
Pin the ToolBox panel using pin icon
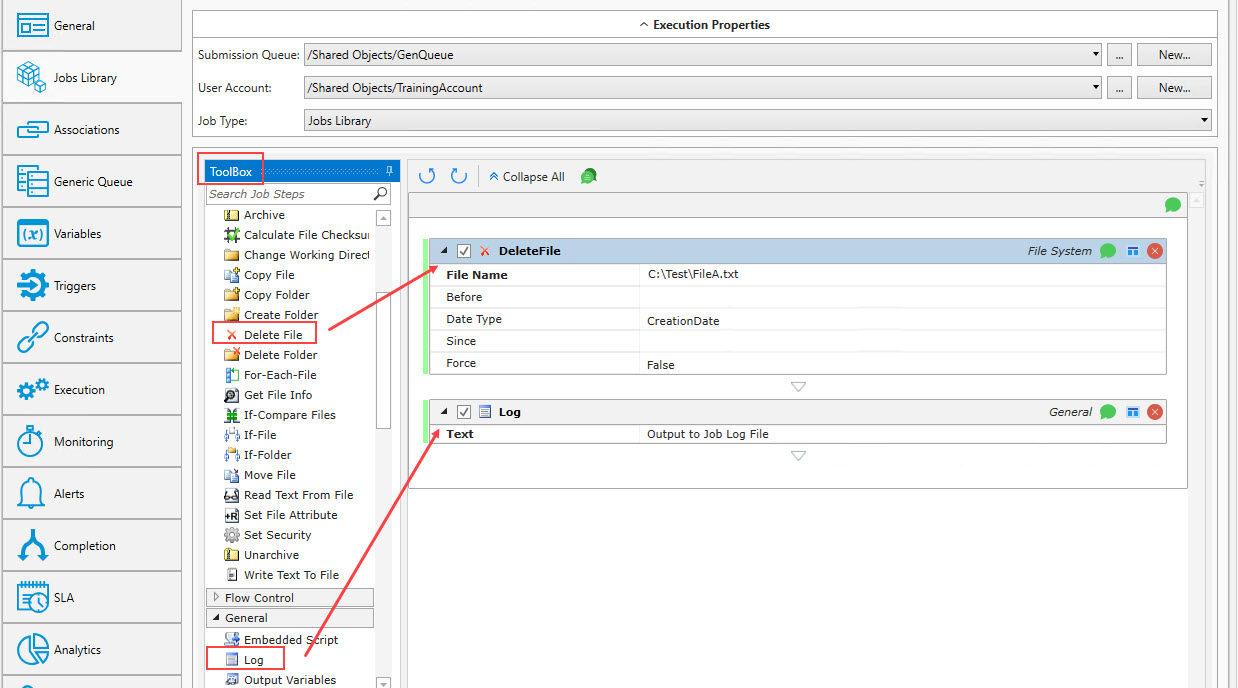tap(390, 172)
